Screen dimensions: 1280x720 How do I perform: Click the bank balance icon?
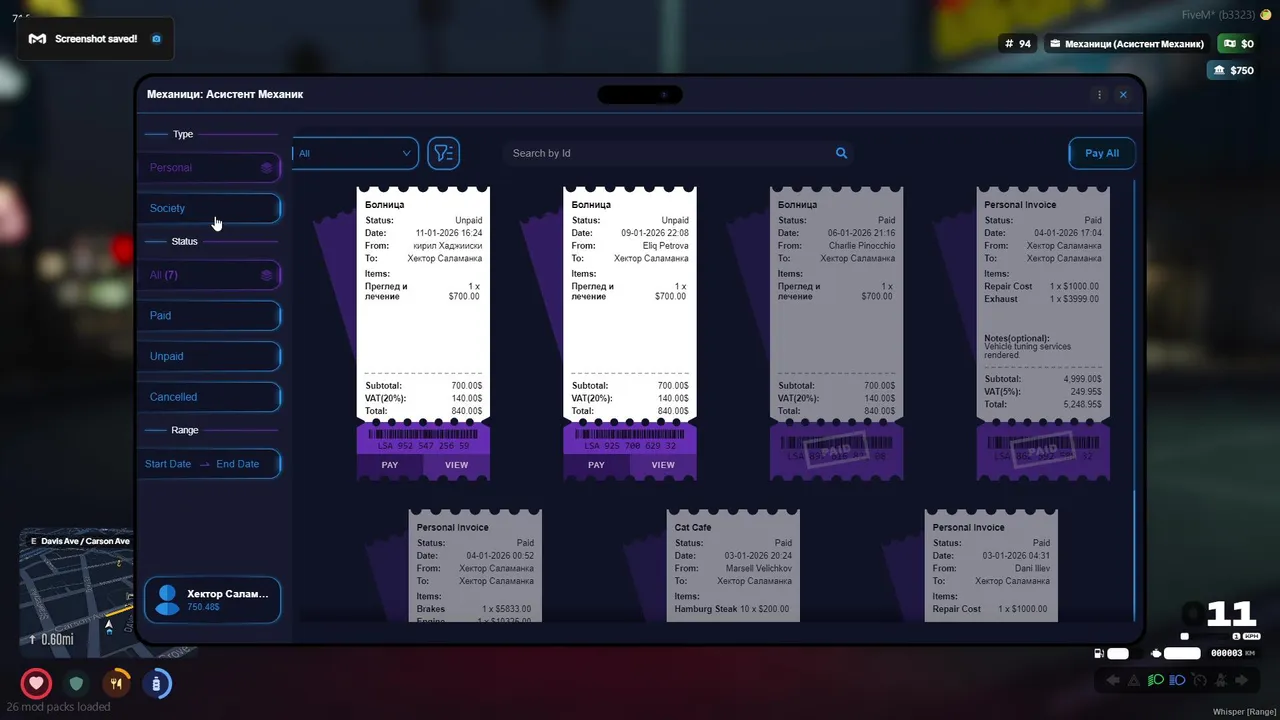(x=1219, y=70)
